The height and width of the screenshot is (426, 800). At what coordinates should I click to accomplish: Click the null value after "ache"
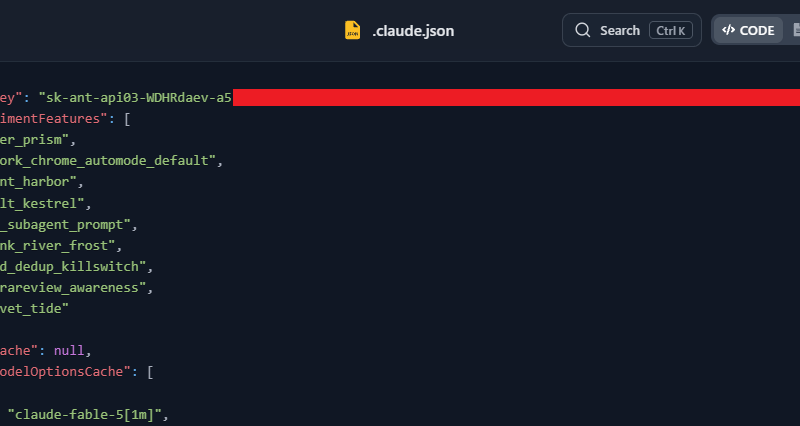(x=69, y=350)
